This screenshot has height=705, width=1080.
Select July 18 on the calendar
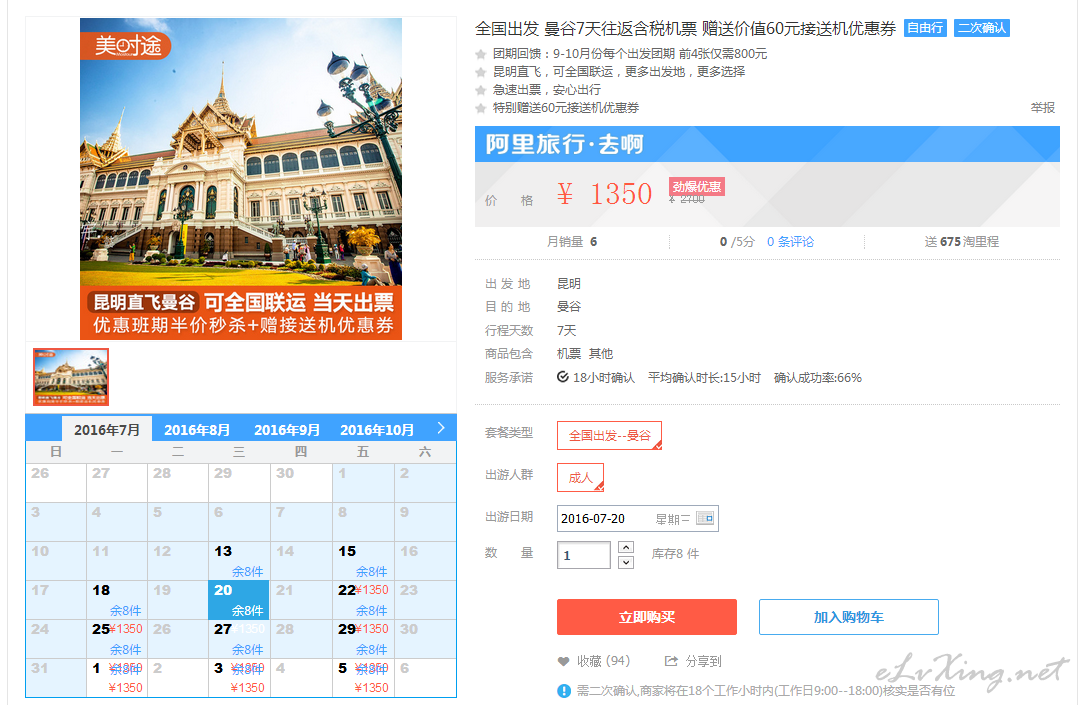coord(116,600)
